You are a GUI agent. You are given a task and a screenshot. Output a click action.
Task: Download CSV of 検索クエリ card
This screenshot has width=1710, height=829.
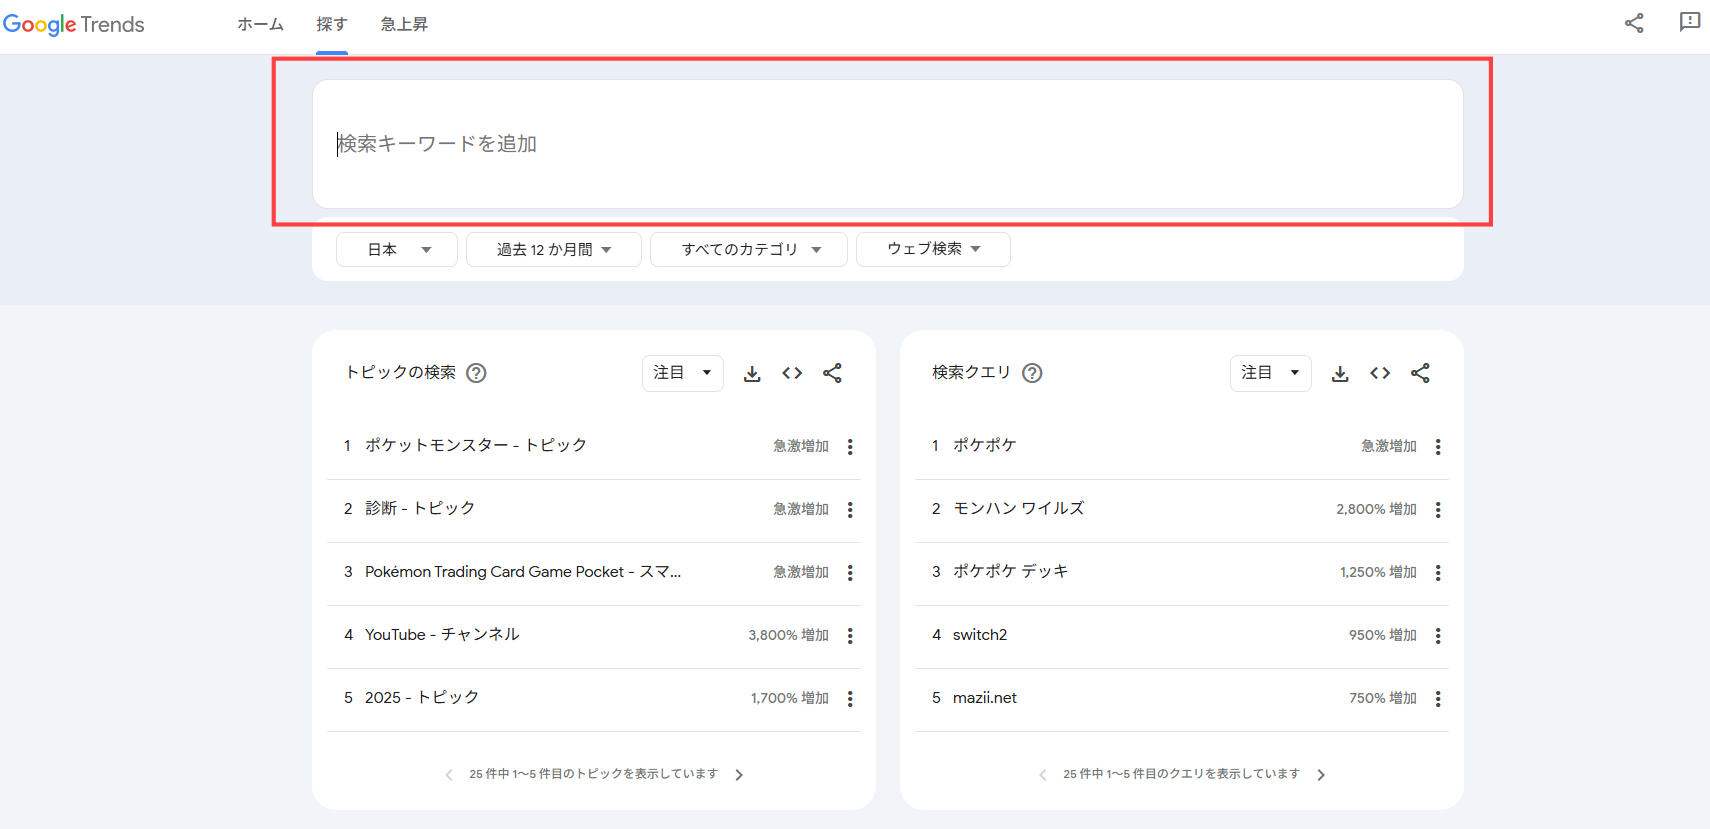tap(1340, 373)
